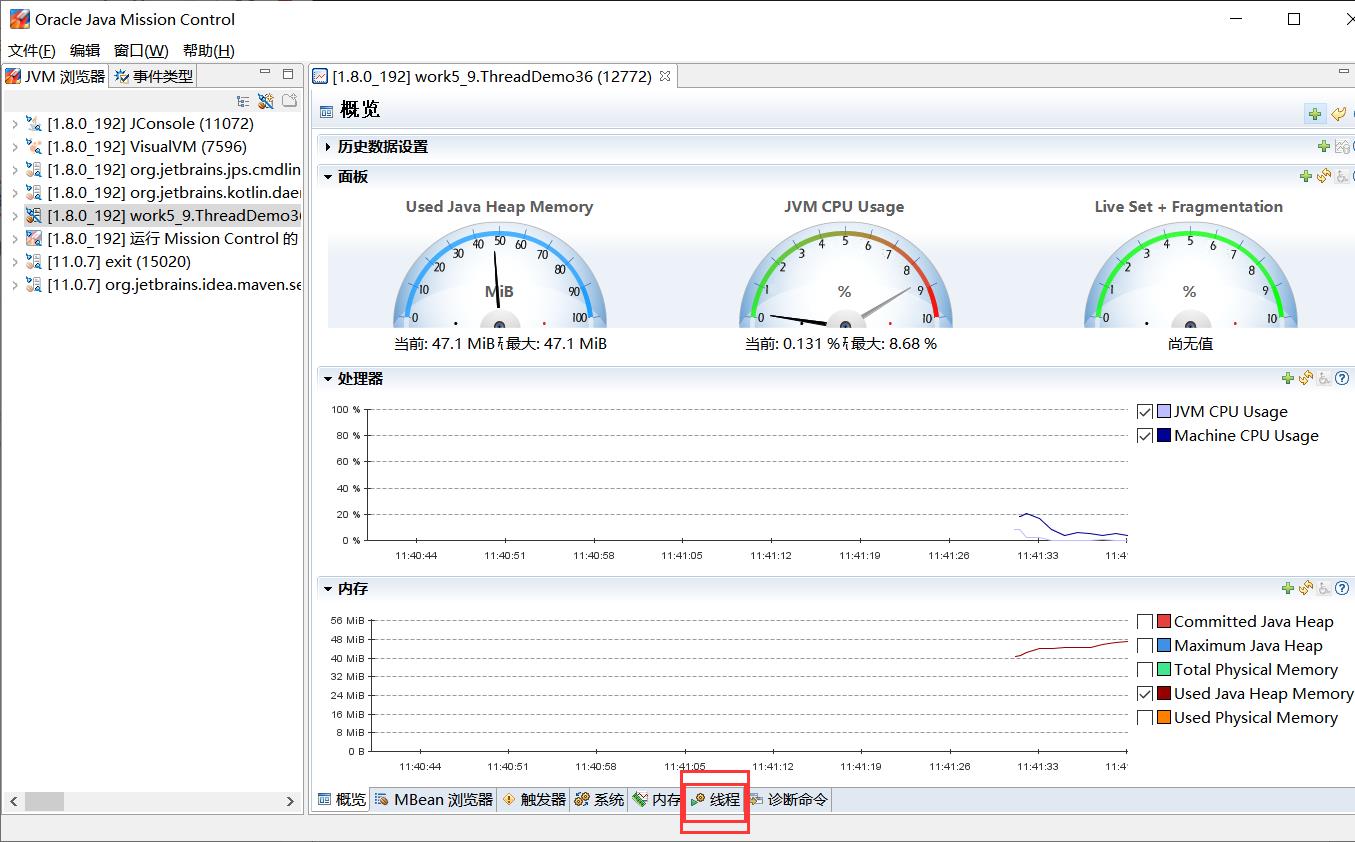
Task: Add a dial using plus icon in 面板 section
Action: [1305, 177]
